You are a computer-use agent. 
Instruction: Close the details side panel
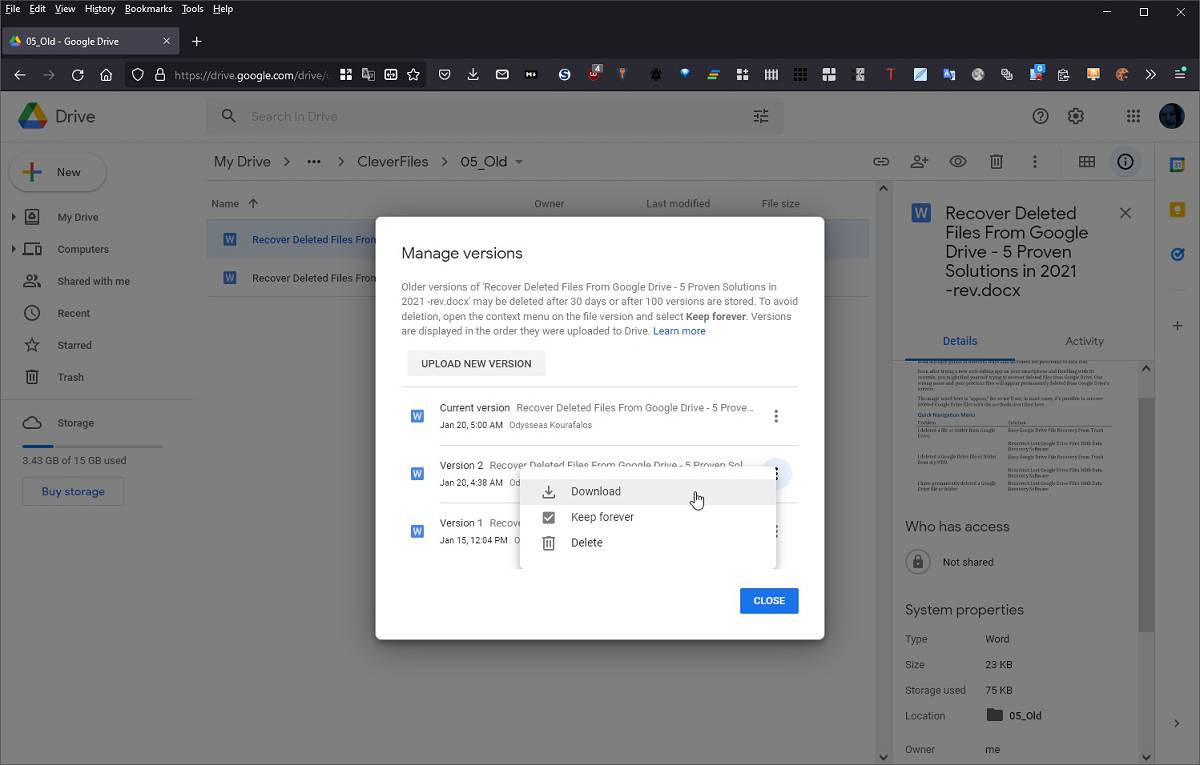(1125, 213)
